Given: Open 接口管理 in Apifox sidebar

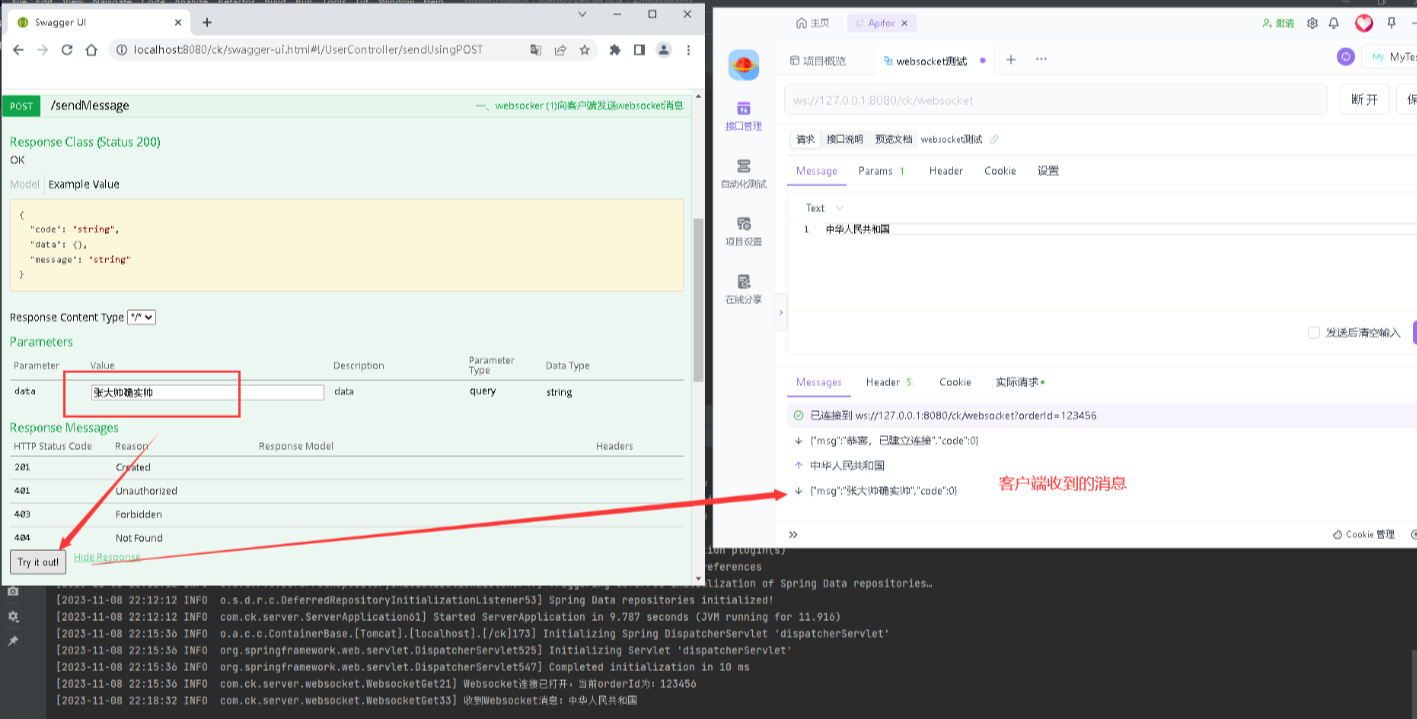Looking at the screenshot, I should 743,116.
